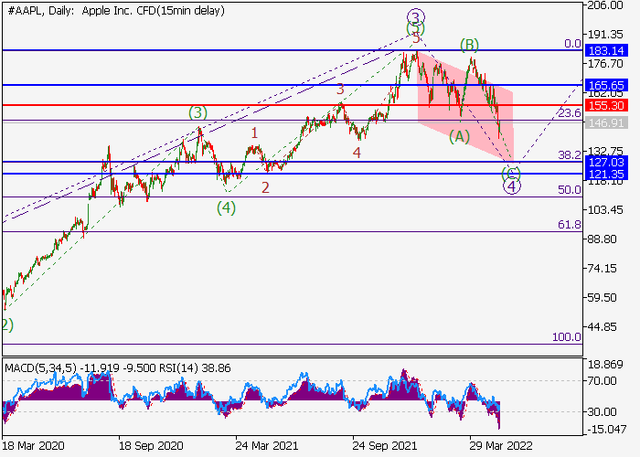Click the 61.8 Fibonacci level label

(570, 225)
